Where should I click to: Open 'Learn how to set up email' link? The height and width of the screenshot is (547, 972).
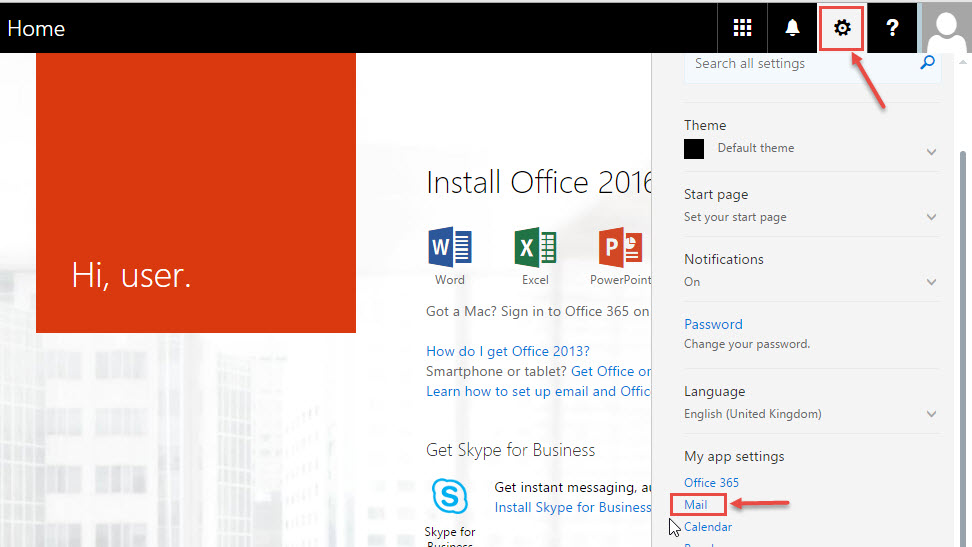coord(538,391)
